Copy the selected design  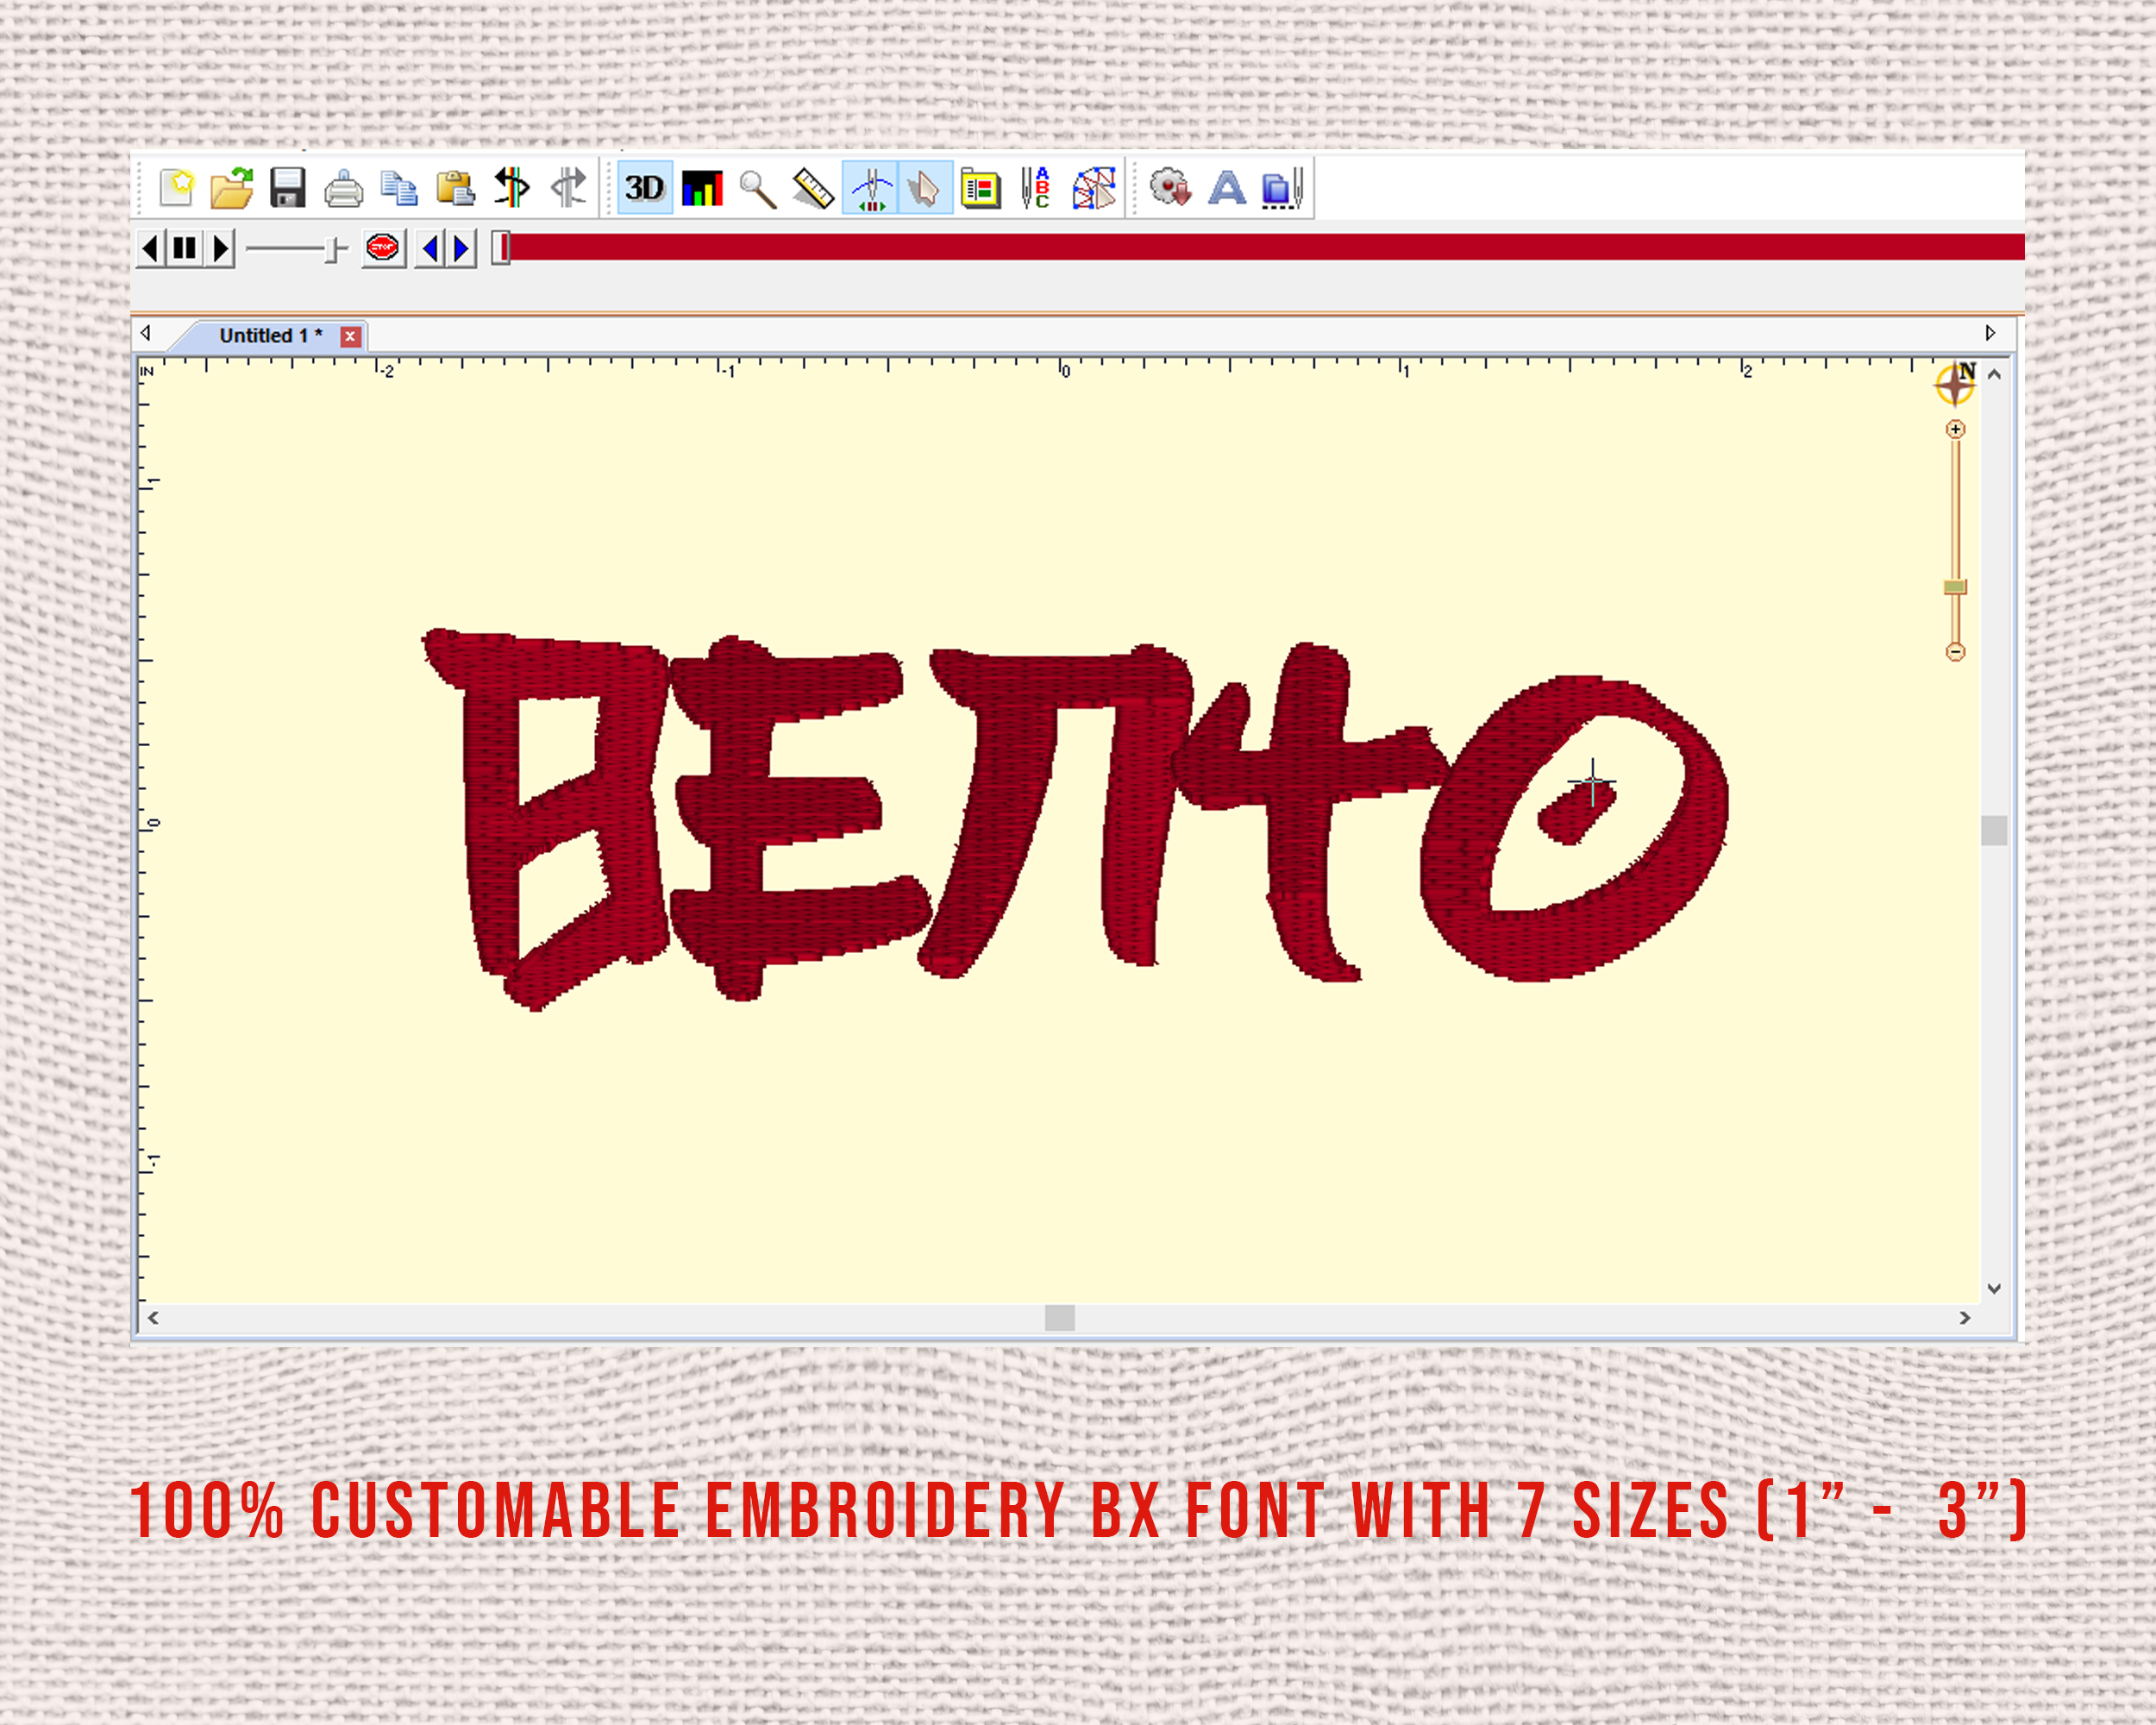point(399,189)
